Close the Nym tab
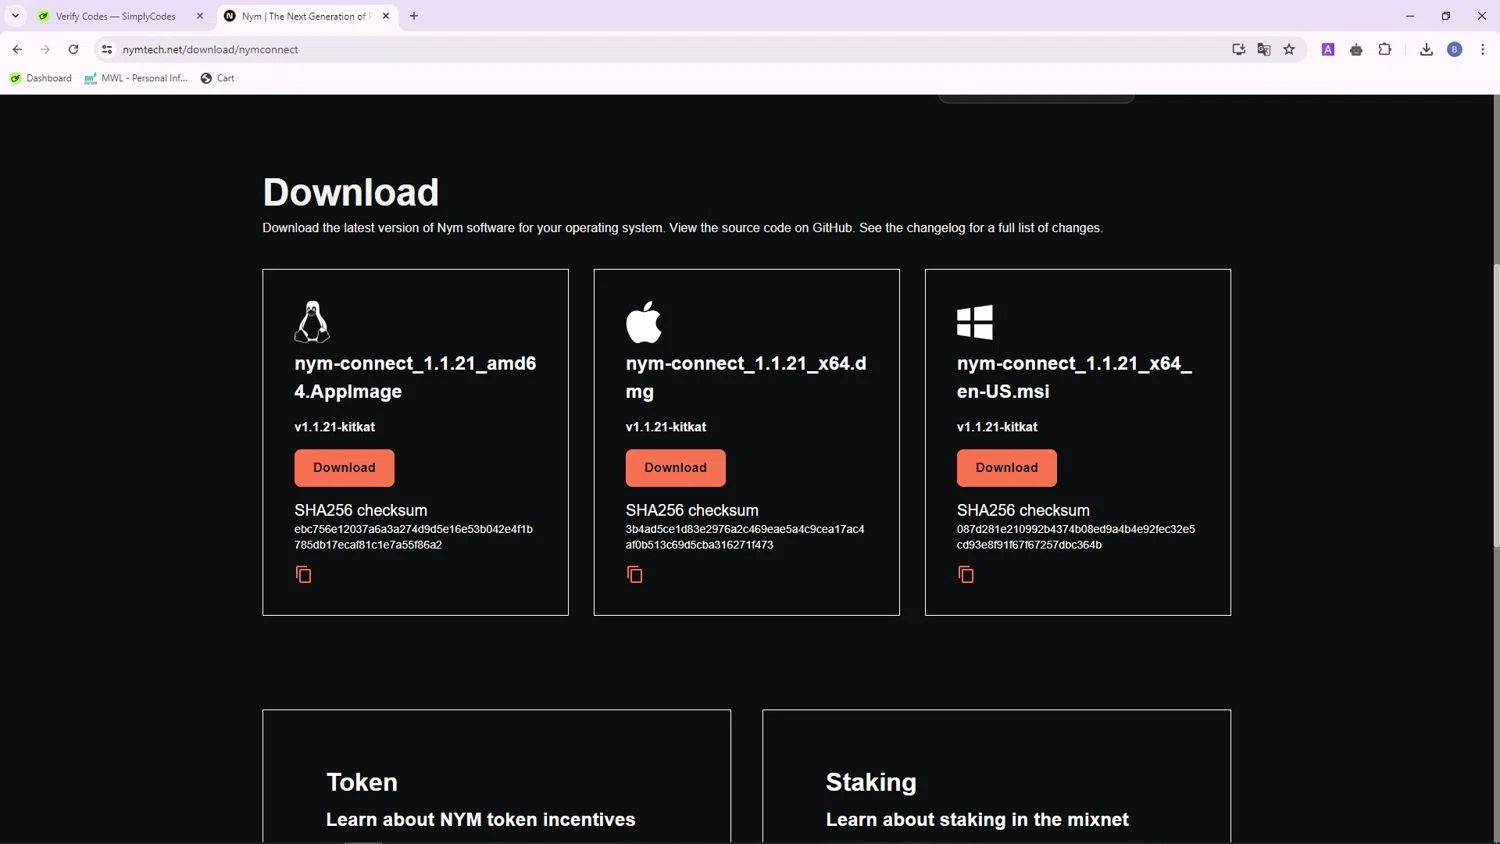The height and width of the screenshot is (844, 1500). [x=386, y=16]
